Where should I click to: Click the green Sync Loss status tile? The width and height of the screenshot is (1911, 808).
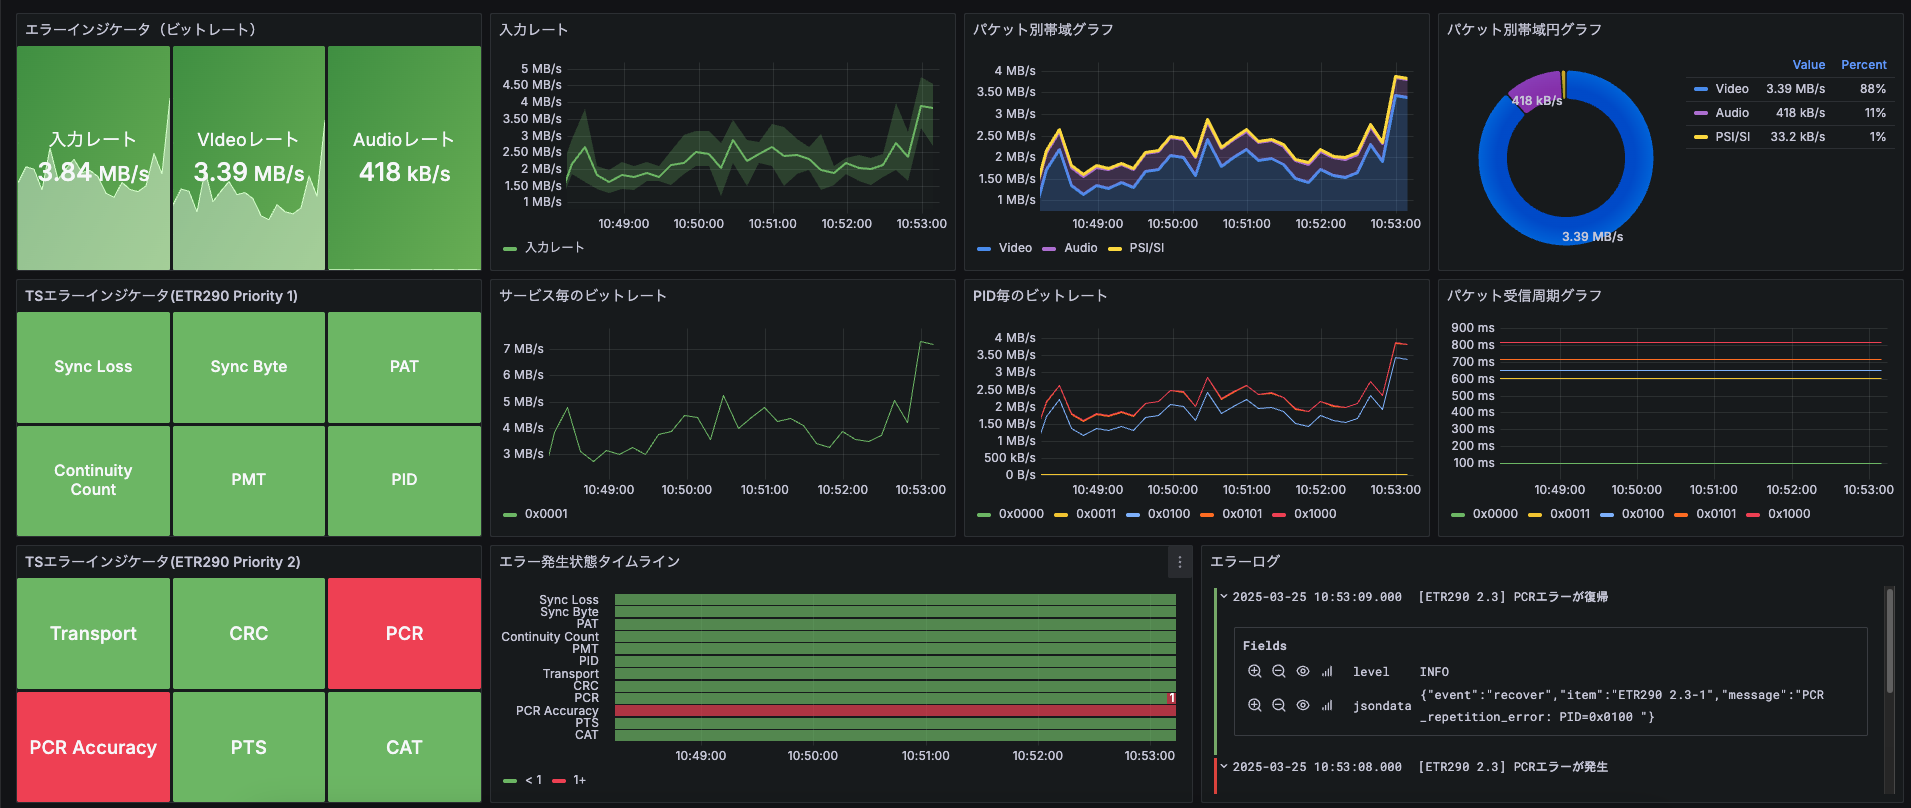pyautogui.click(x=93, y=367)
